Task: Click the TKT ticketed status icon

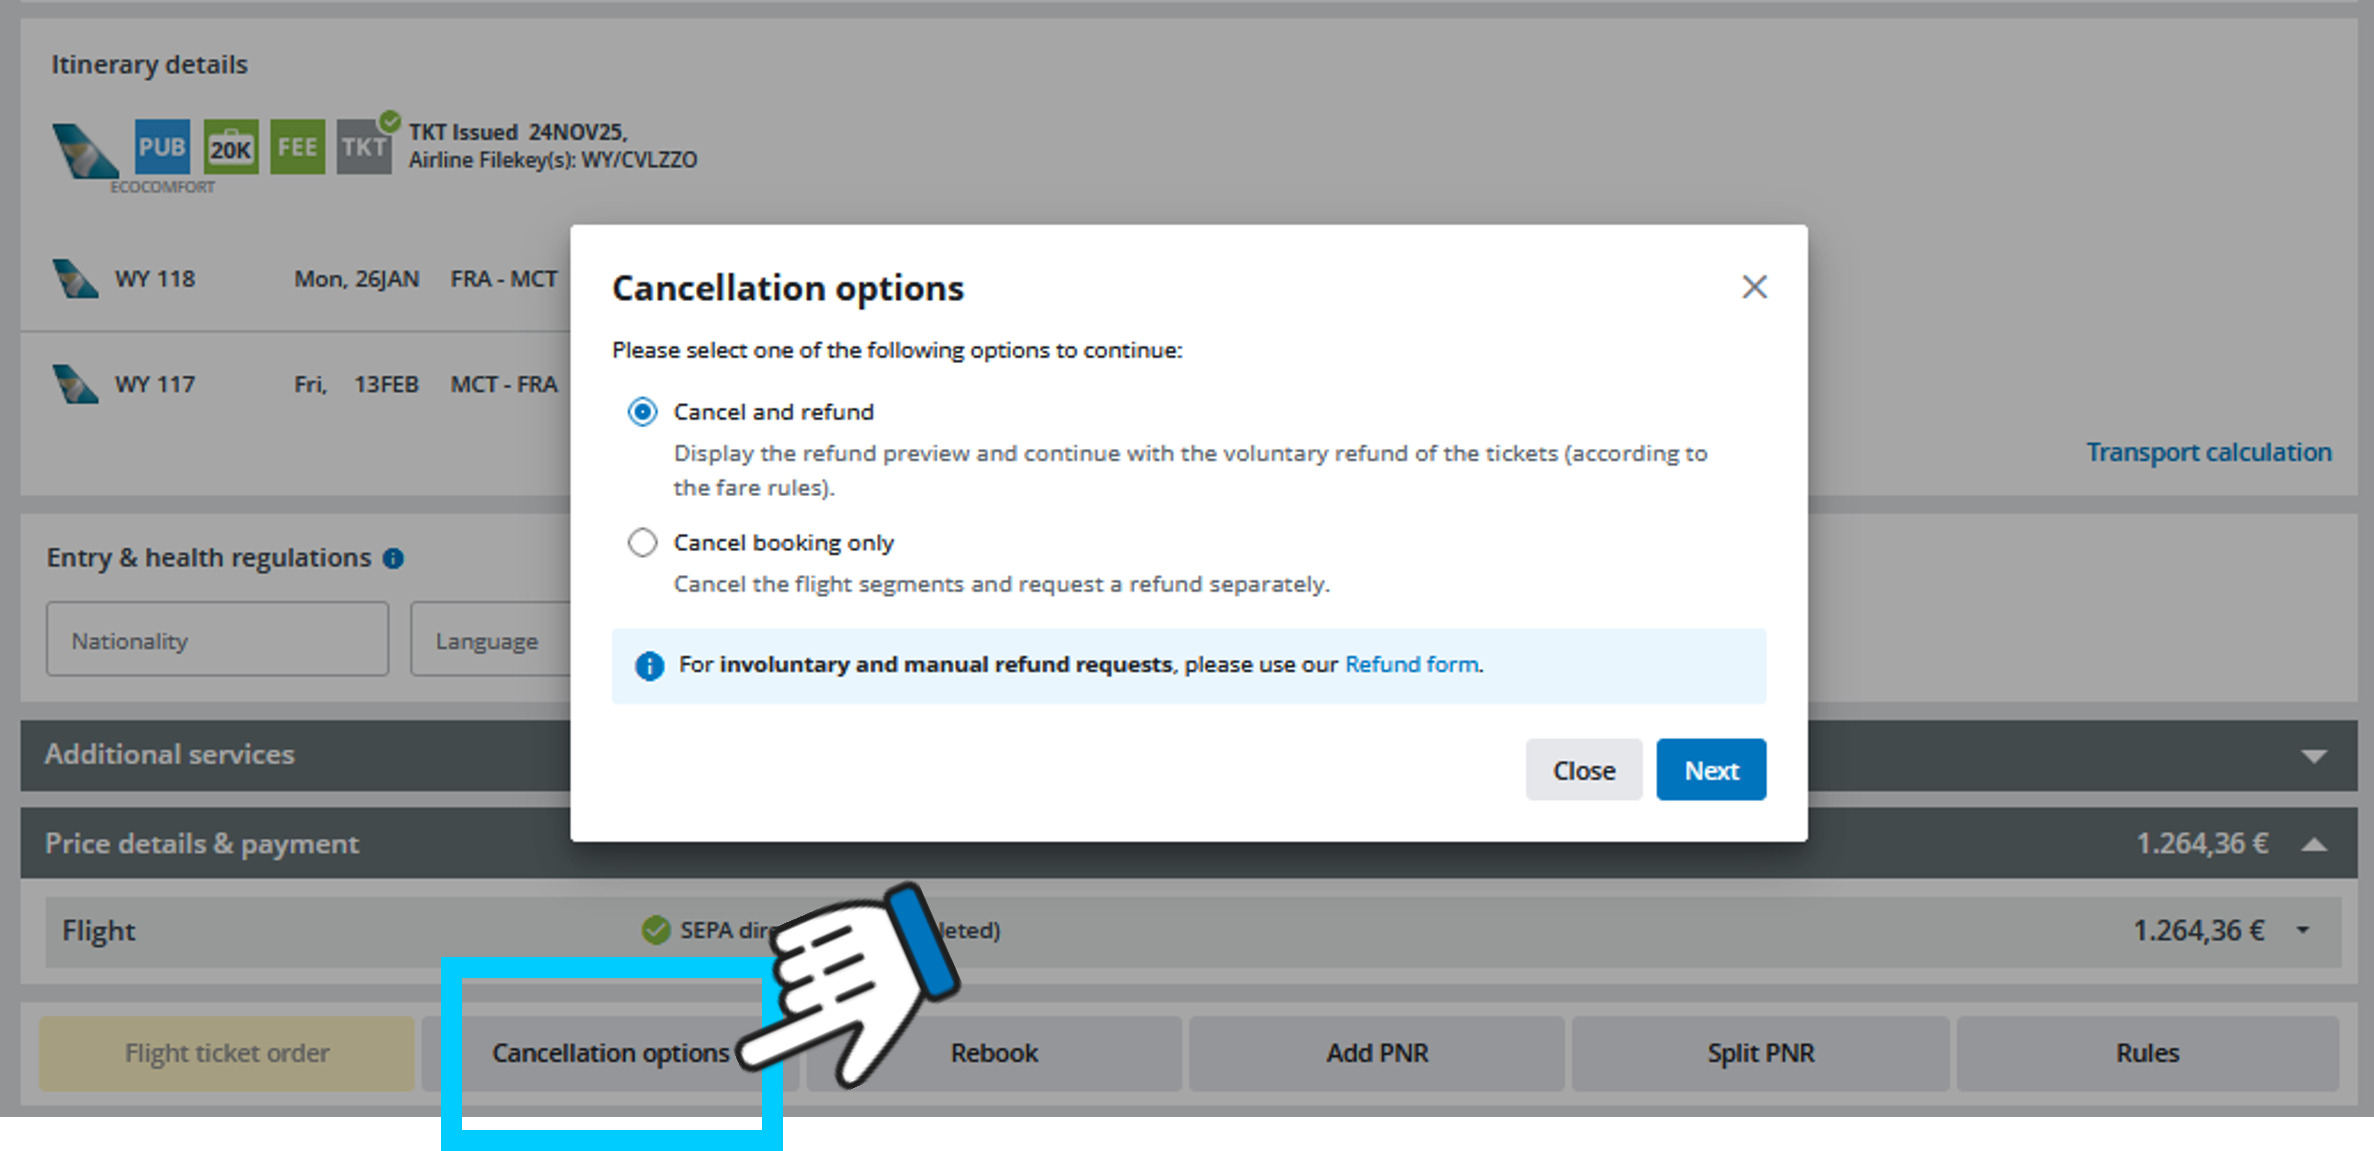Action: pyautogui.click(x=364, y=147)
